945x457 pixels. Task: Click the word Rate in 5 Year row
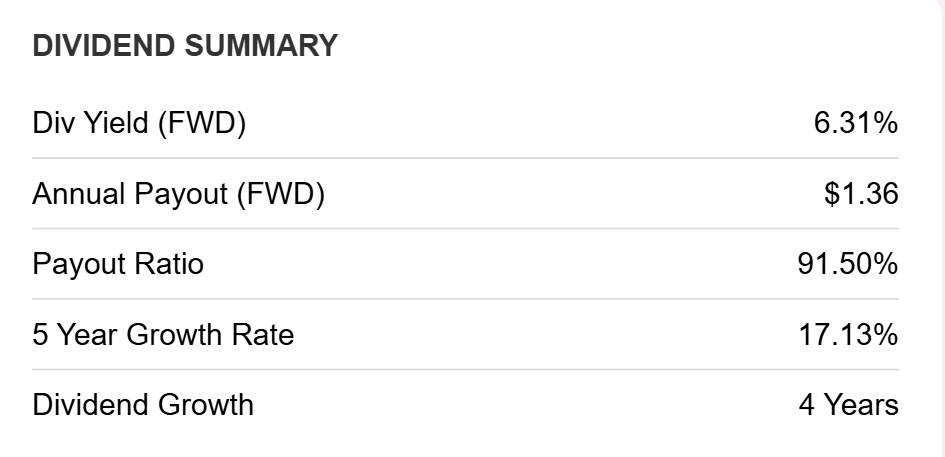click(x=266, y=335)
